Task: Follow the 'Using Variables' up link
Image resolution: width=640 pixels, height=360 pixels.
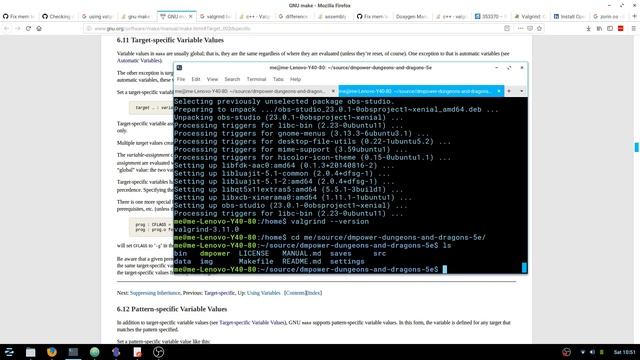Action: coord(263,293)
